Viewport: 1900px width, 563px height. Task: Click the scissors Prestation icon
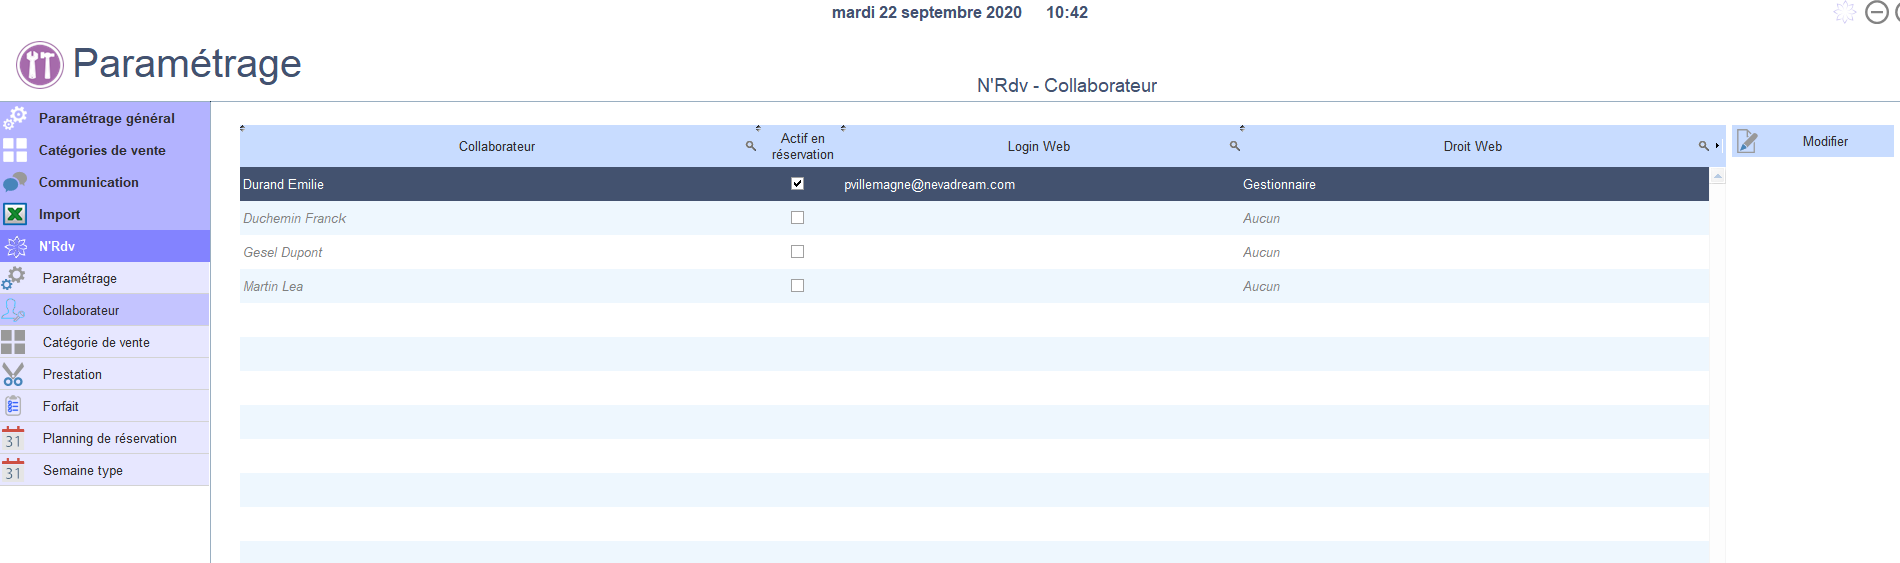point(13,374)
